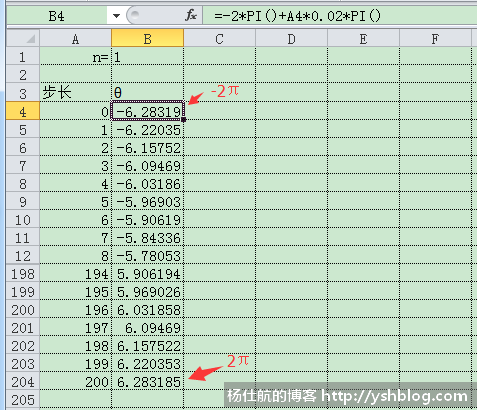477x410 pixels.
Task: Select cell with value -6.28319
Action: pos(148,111)
